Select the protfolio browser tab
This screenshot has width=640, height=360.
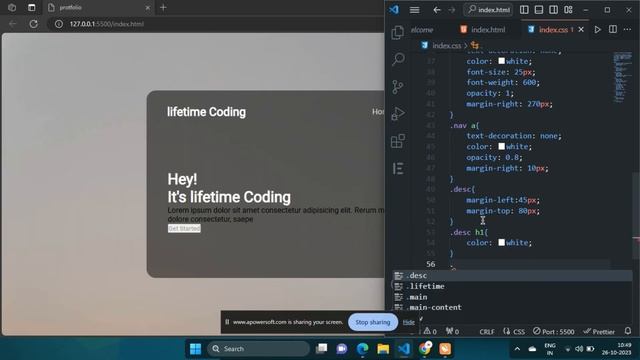99,7
